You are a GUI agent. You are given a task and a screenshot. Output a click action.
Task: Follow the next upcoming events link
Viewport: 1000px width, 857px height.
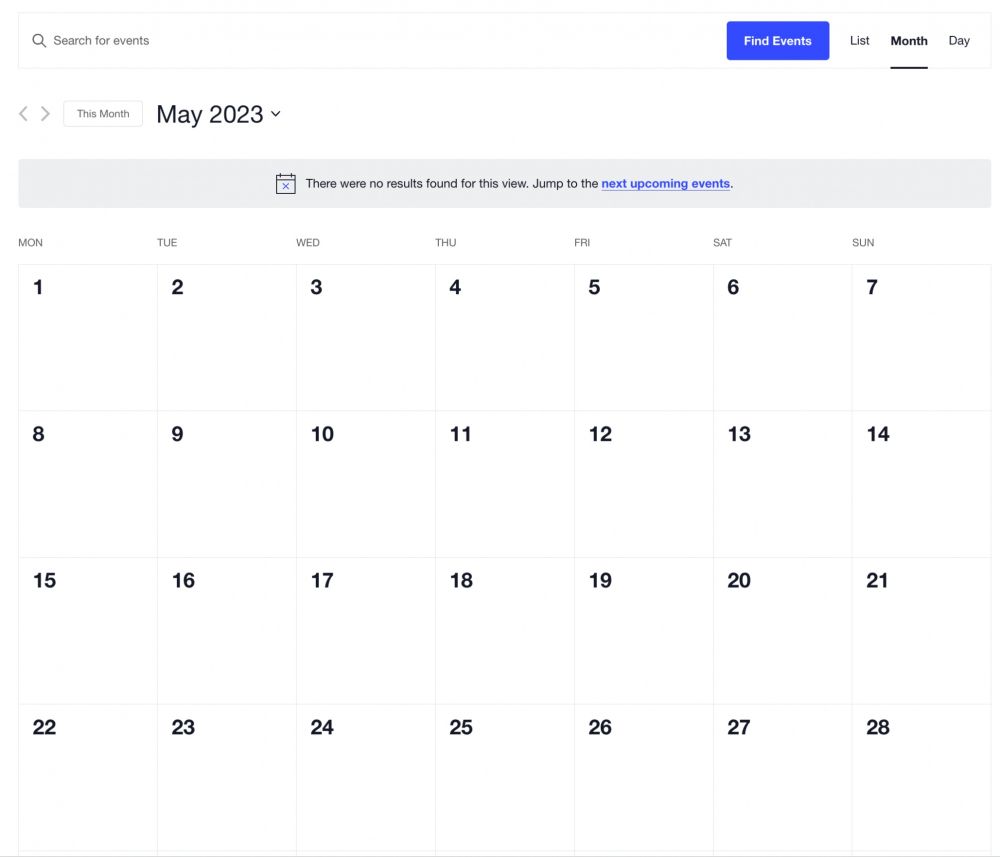[x=665, y=184]
